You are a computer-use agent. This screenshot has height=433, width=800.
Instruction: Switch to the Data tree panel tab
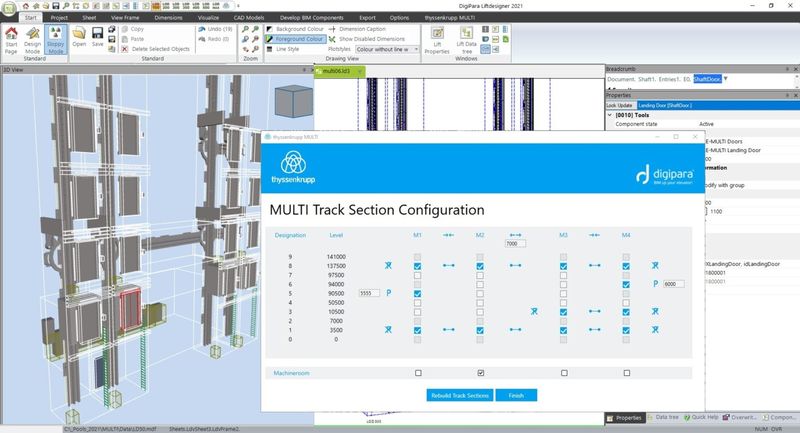(666, 418)
